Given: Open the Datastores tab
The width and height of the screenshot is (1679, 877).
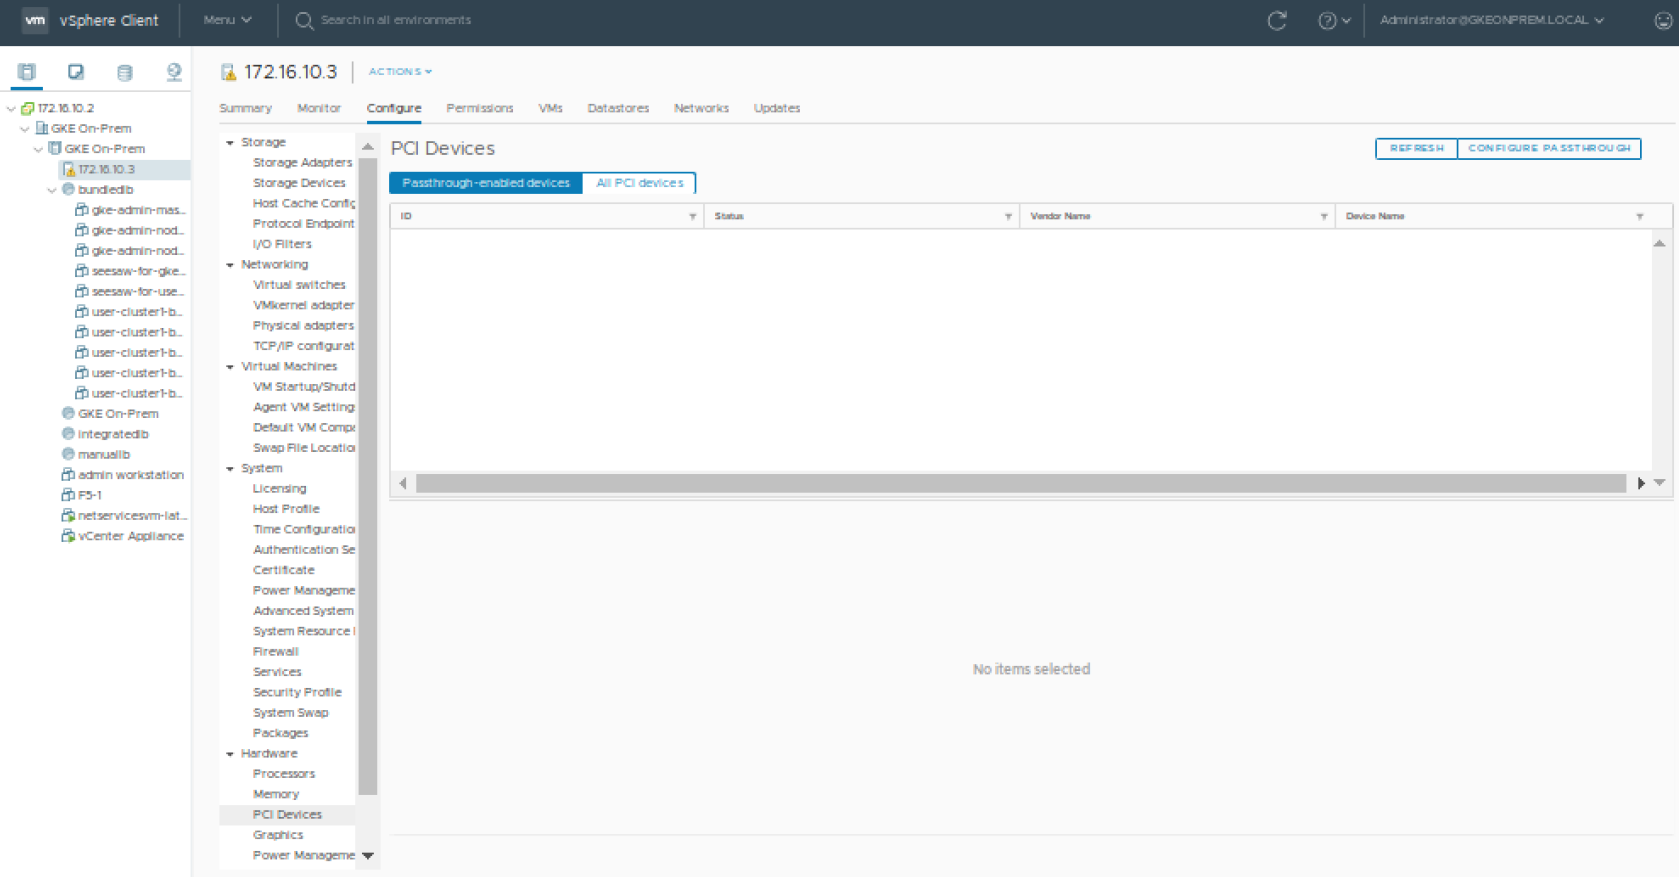Looking at the screenshot, I should (x=618, y=108).
